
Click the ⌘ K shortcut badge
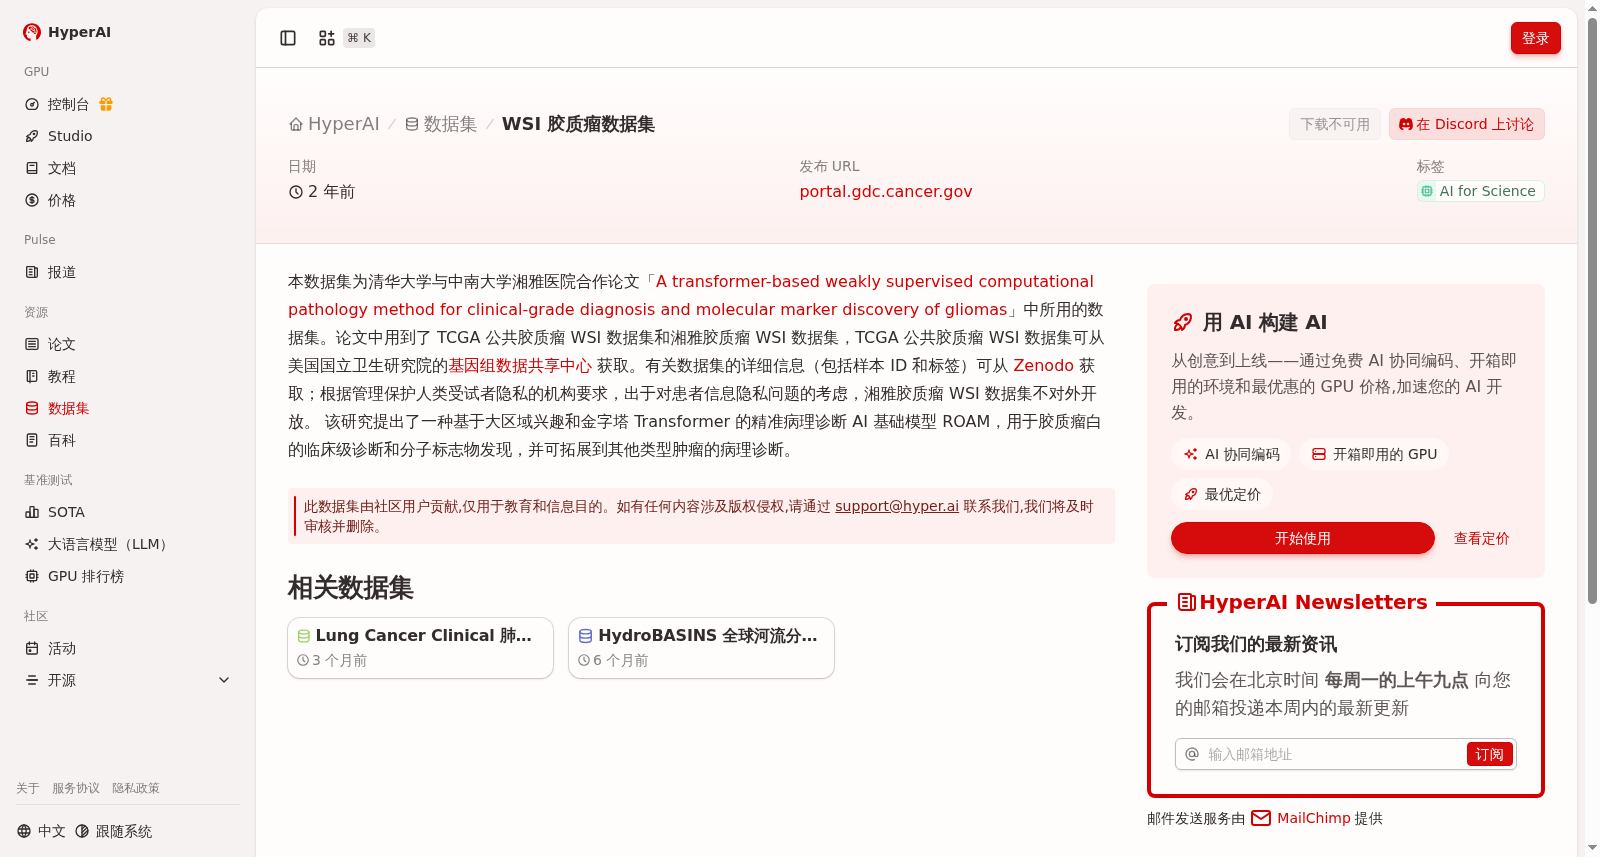click(359, 38)
